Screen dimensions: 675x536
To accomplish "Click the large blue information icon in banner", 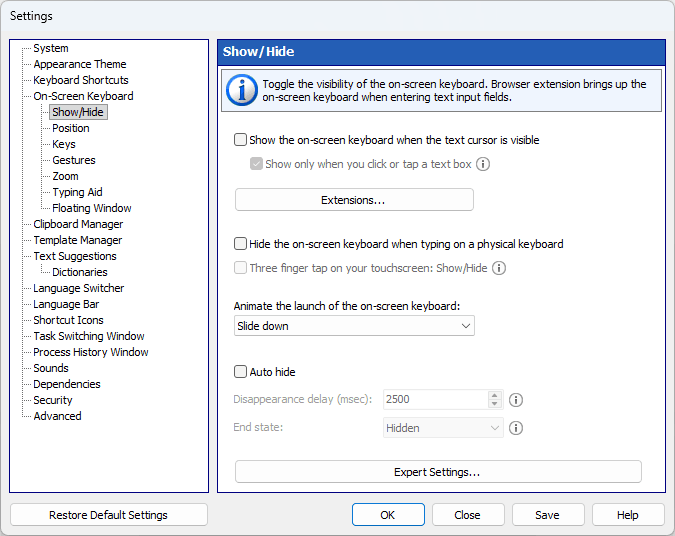I will coord(242,90).
